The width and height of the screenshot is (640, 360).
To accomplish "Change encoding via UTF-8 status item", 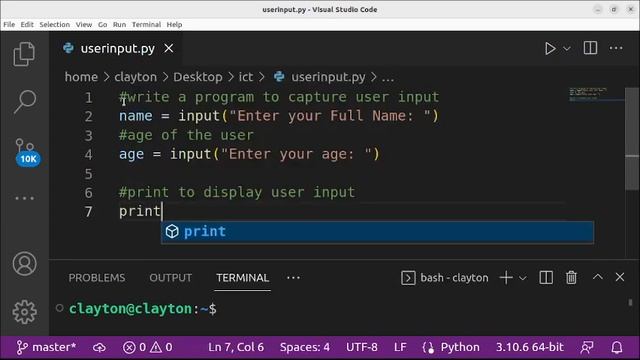I will click(x=362, y=347).
